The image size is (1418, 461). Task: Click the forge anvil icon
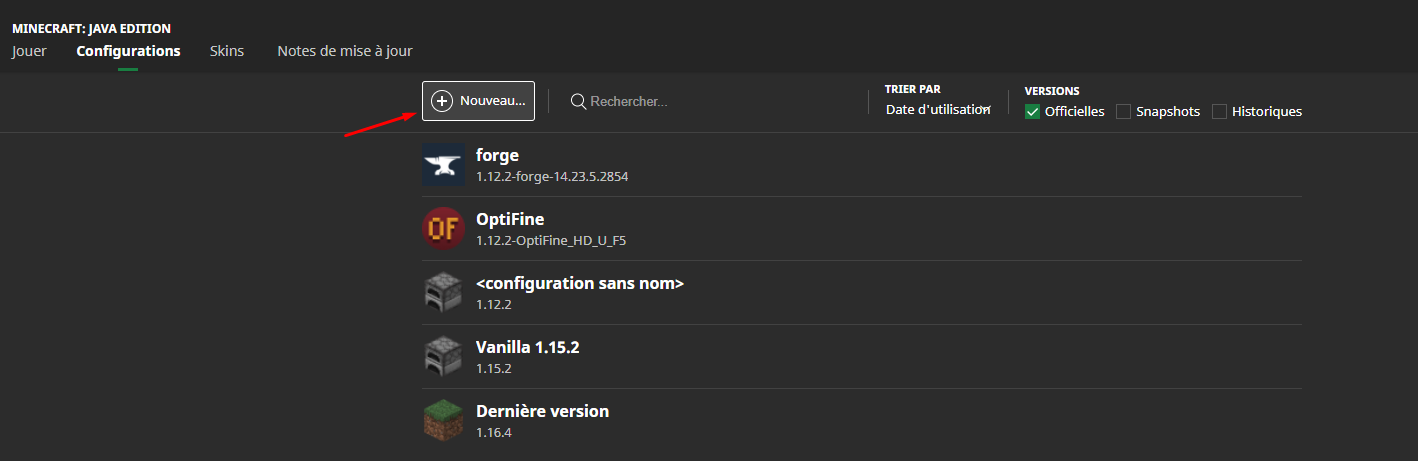[x=443, y=164]
